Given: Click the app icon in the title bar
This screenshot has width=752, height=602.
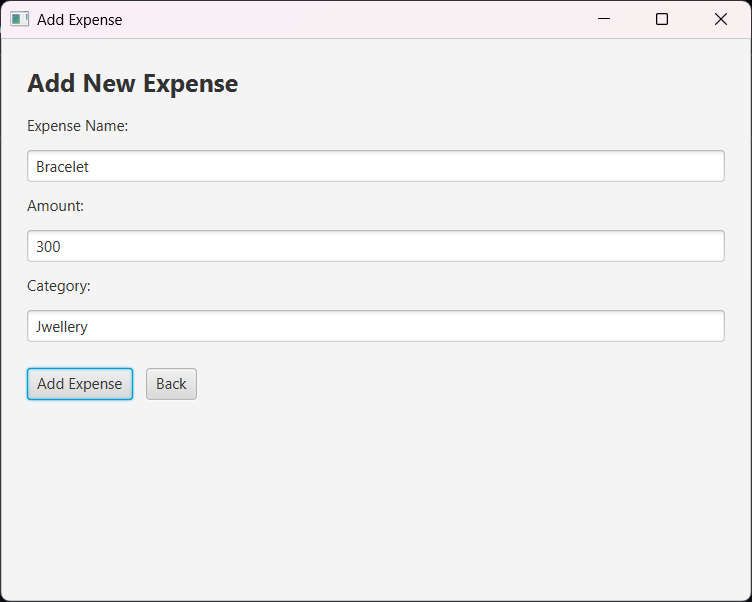Looking at the screenshot, I should 19,19.
